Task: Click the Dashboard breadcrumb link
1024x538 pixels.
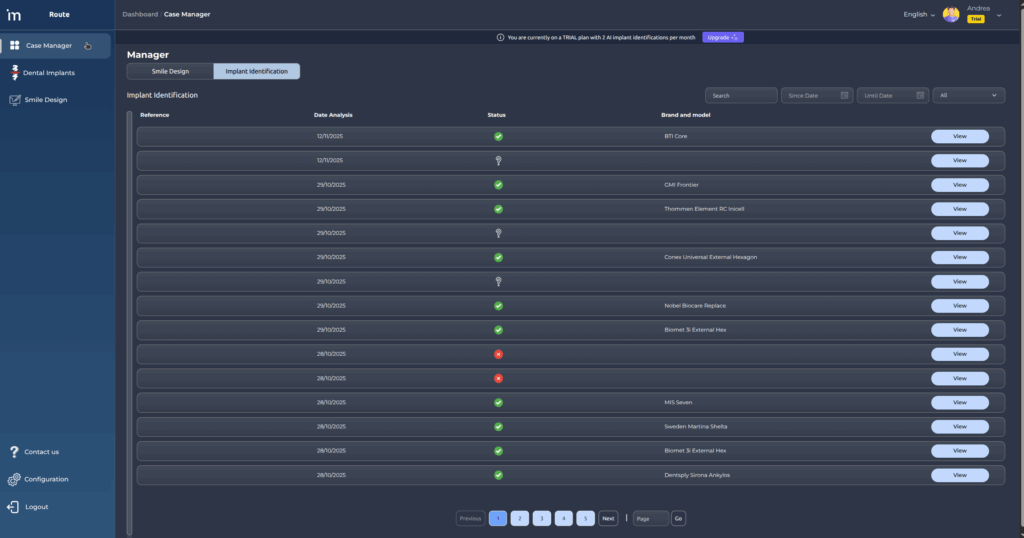Action: point(139,14)
